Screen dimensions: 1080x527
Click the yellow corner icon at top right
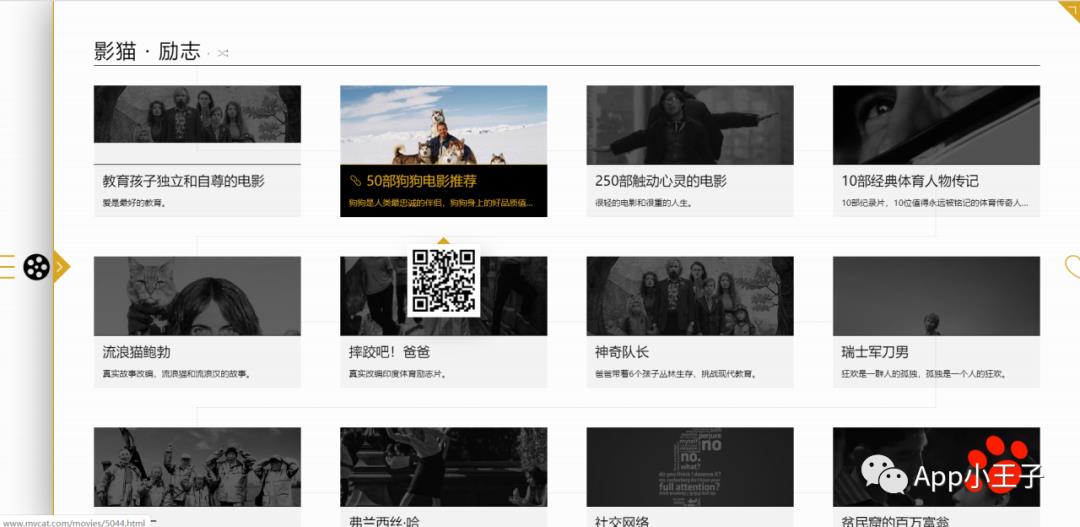click(x=1068, y=11)
